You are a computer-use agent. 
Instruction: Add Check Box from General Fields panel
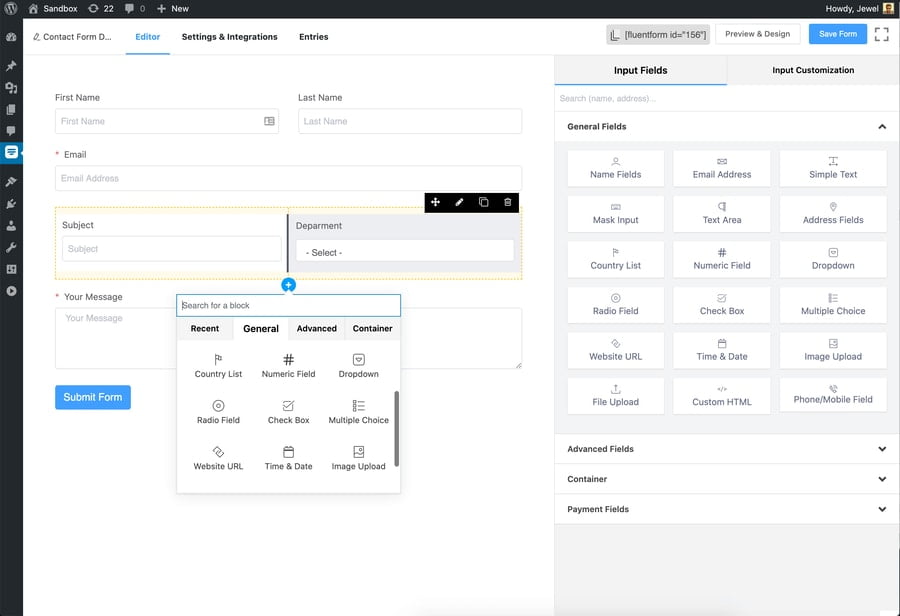coord(721,304)
